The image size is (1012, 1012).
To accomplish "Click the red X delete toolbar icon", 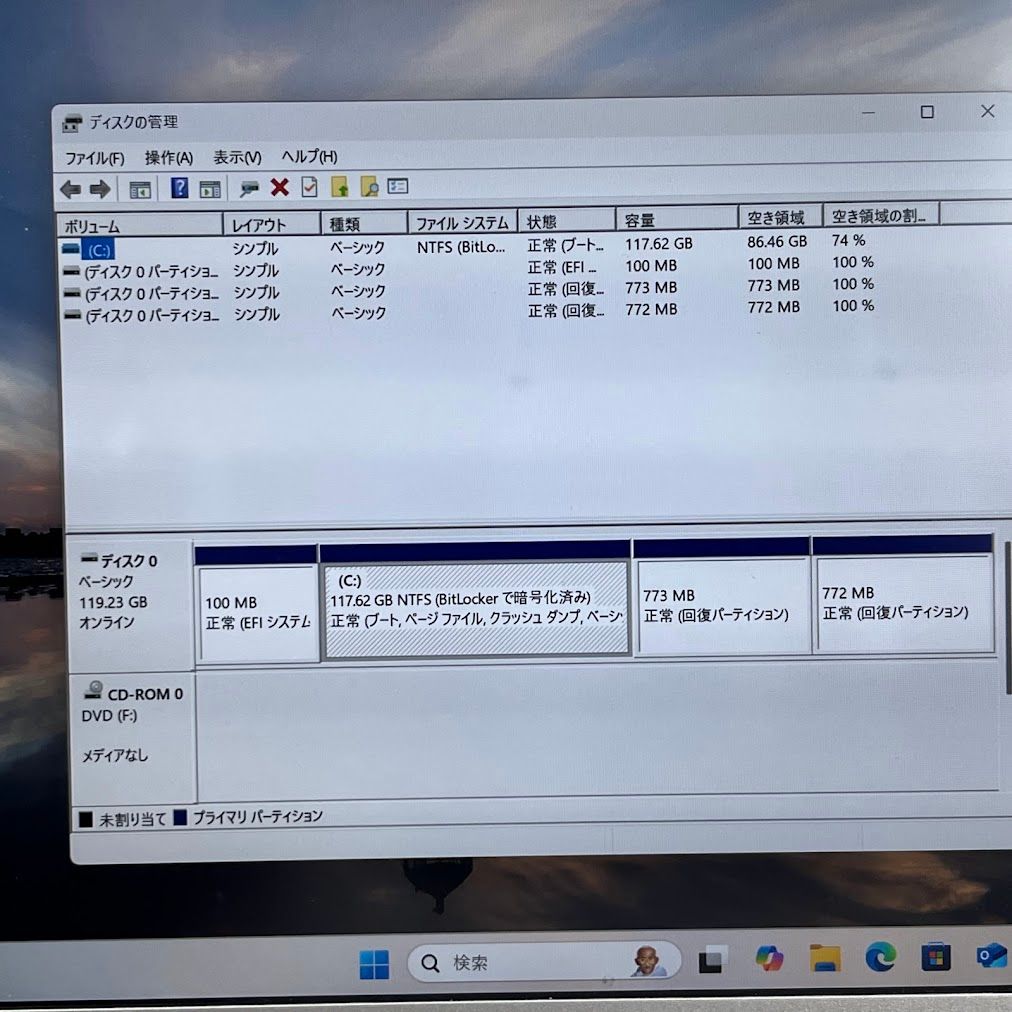I will [280, 187].
